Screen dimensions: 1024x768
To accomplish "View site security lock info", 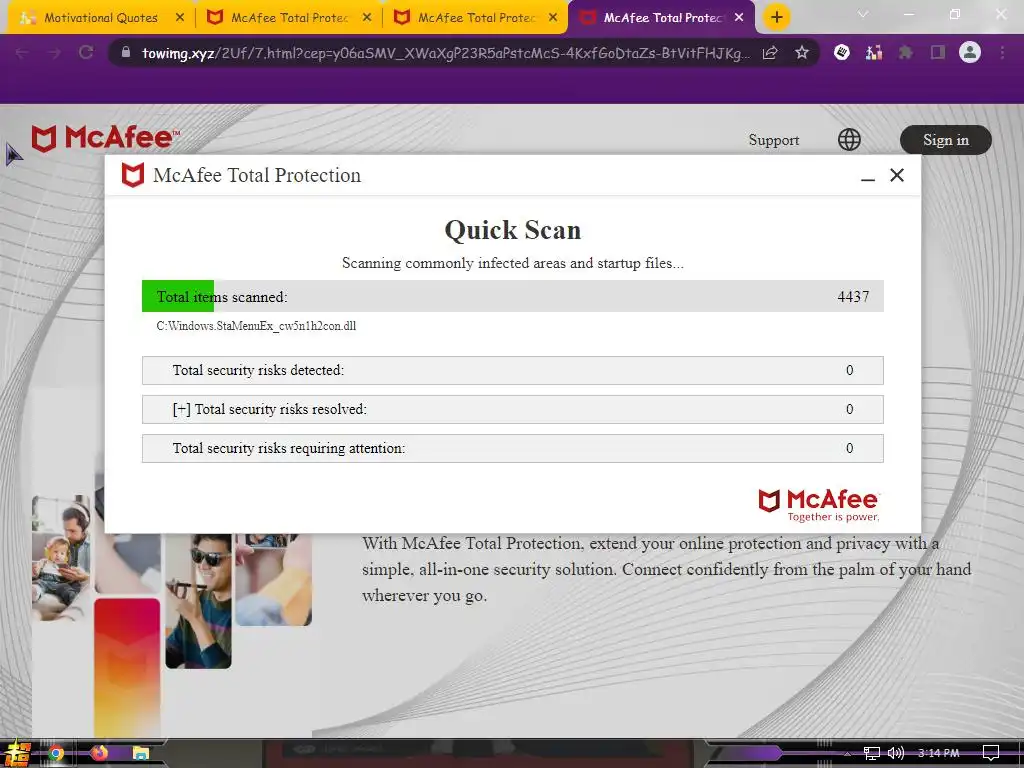I will point(126,53).
